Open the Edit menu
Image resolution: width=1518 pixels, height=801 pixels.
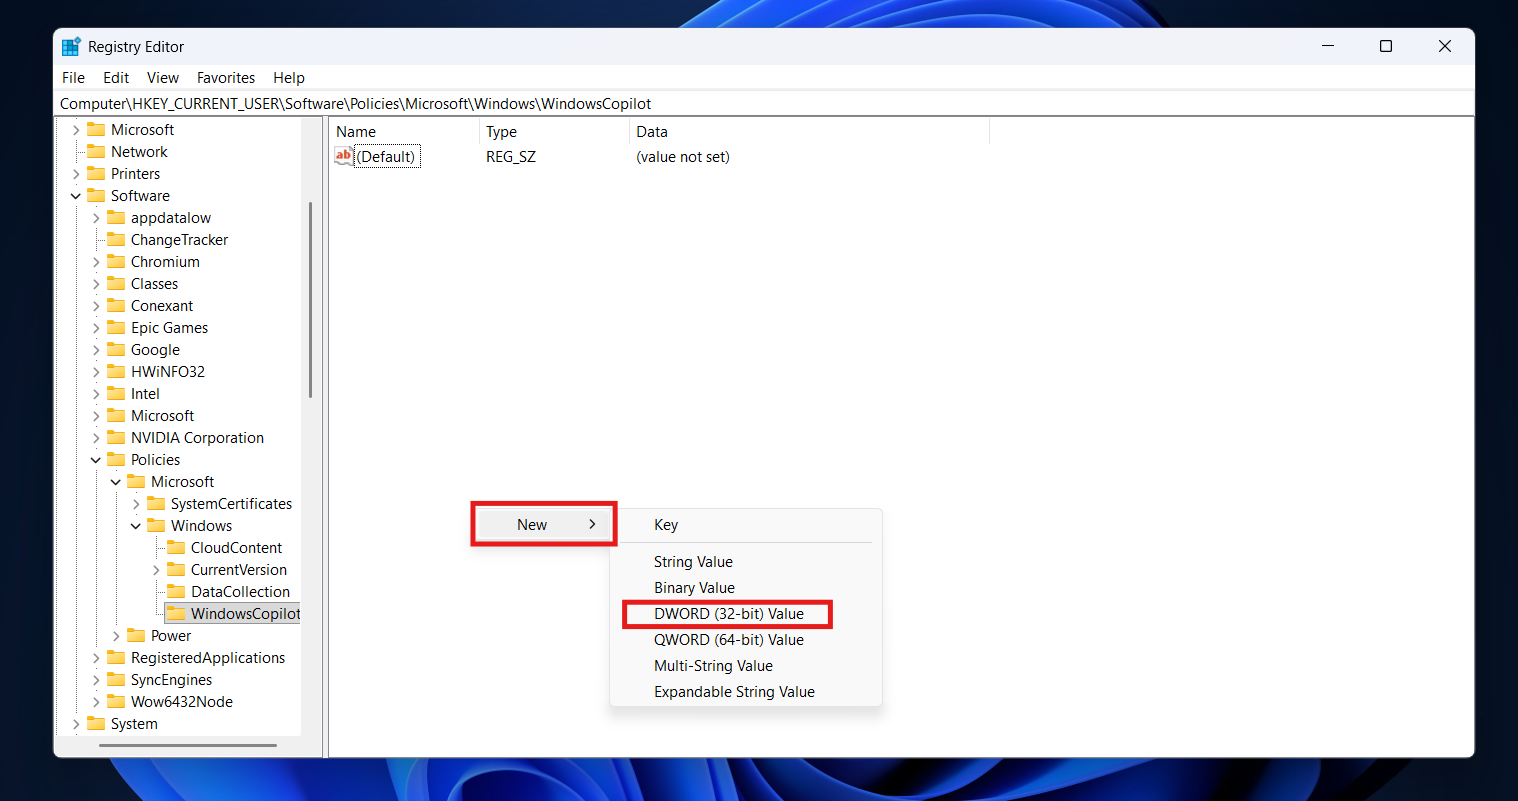(x=116, y=78)
